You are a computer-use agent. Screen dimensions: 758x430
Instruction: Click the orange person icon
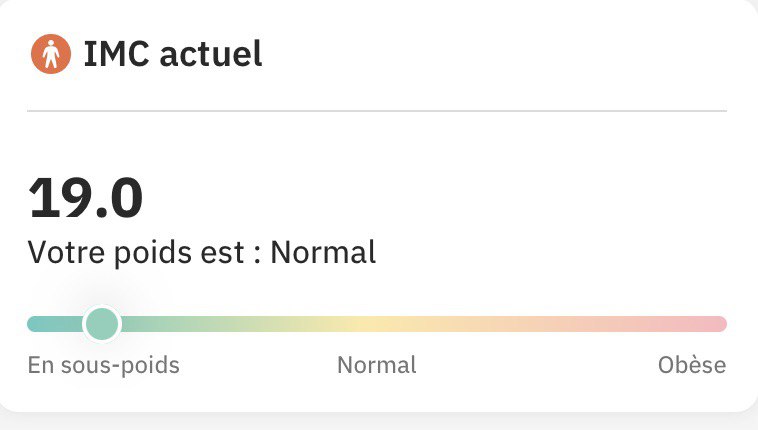coord(51,54)
